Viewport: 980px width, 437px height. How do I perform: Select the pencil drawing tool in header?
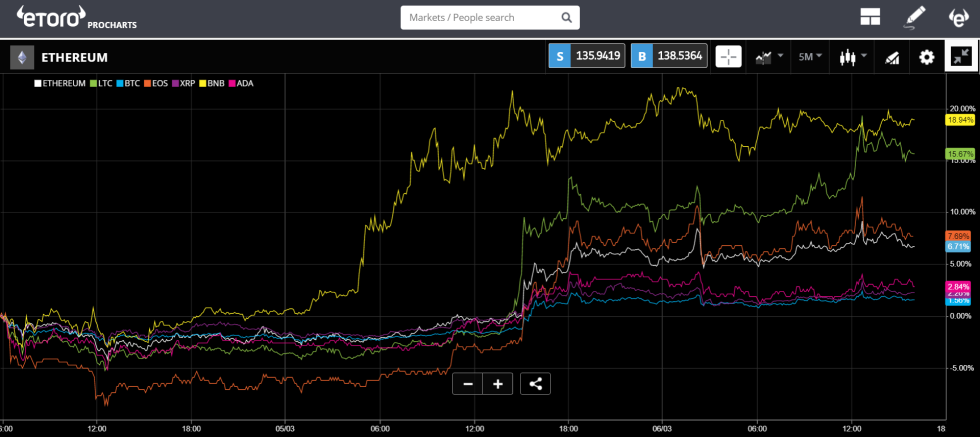915,17
